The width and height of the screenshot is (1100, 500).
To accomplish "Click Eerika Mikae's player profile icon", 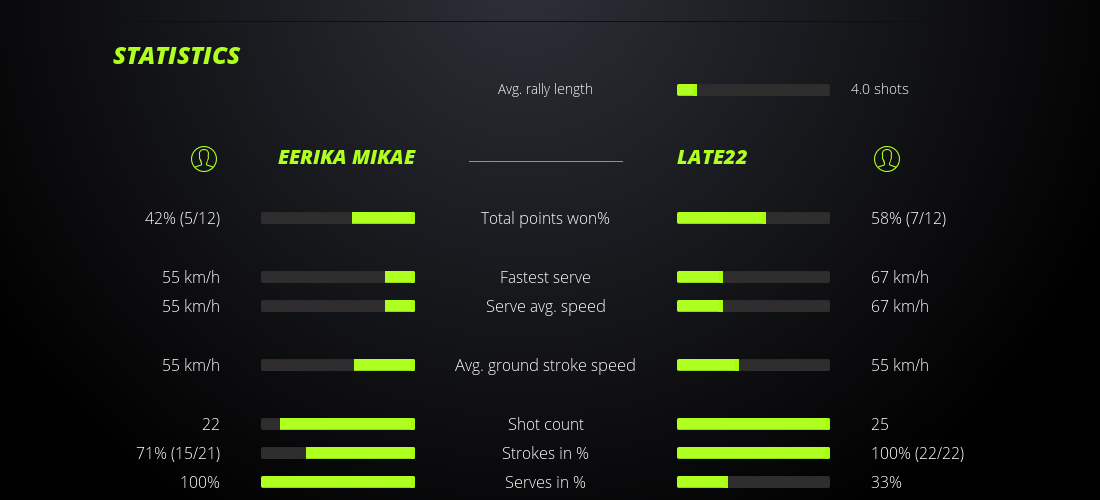I will [x=204, y=158].
